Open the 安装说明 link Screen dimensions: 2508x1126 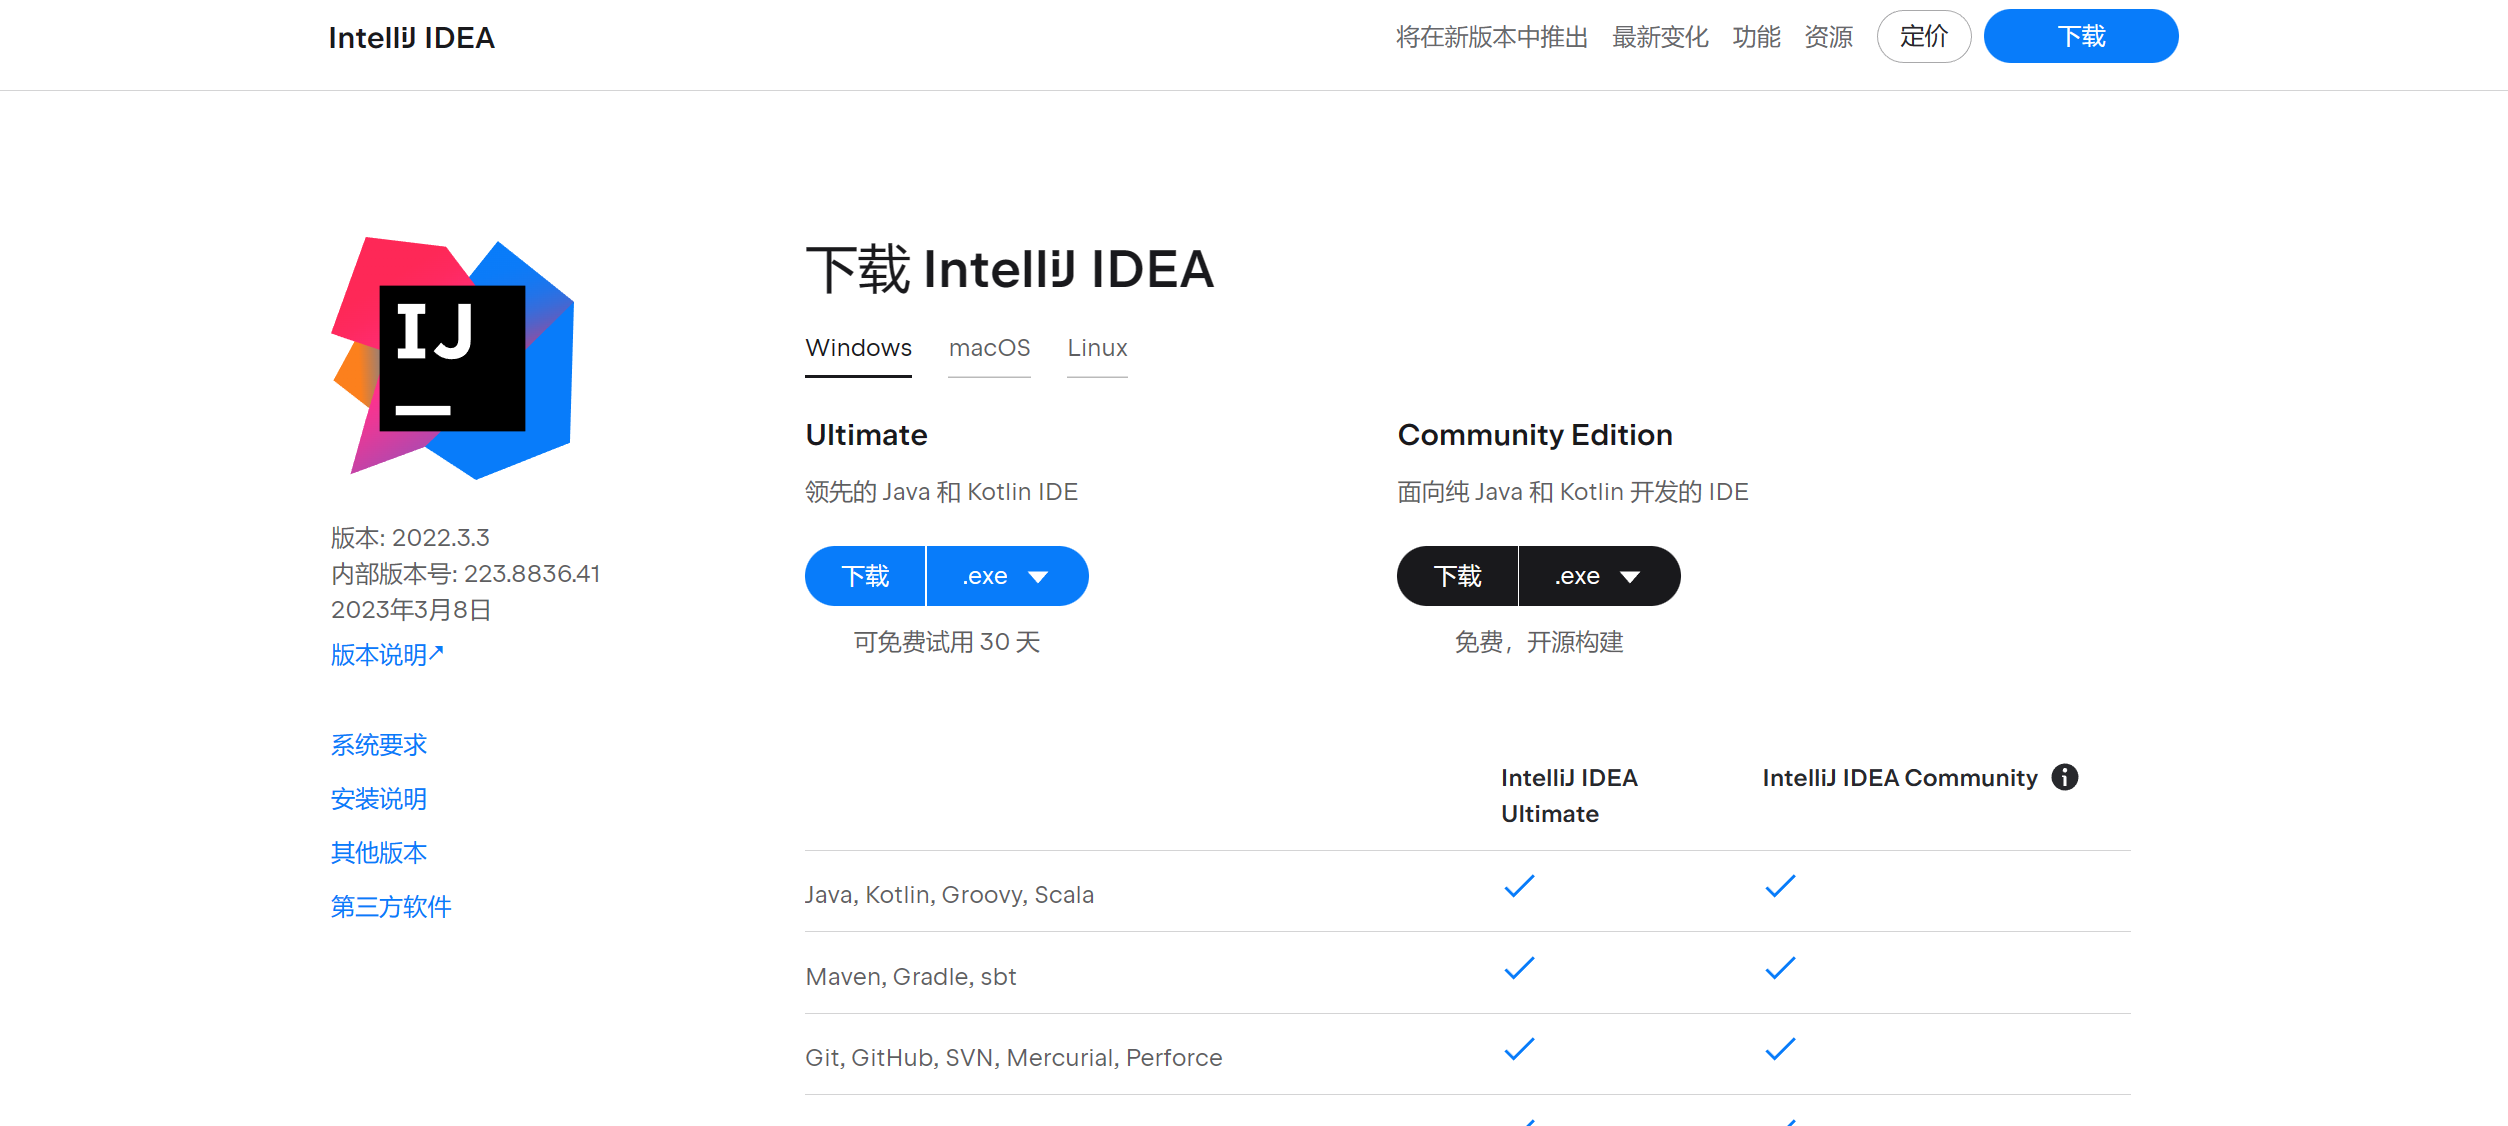379,799
